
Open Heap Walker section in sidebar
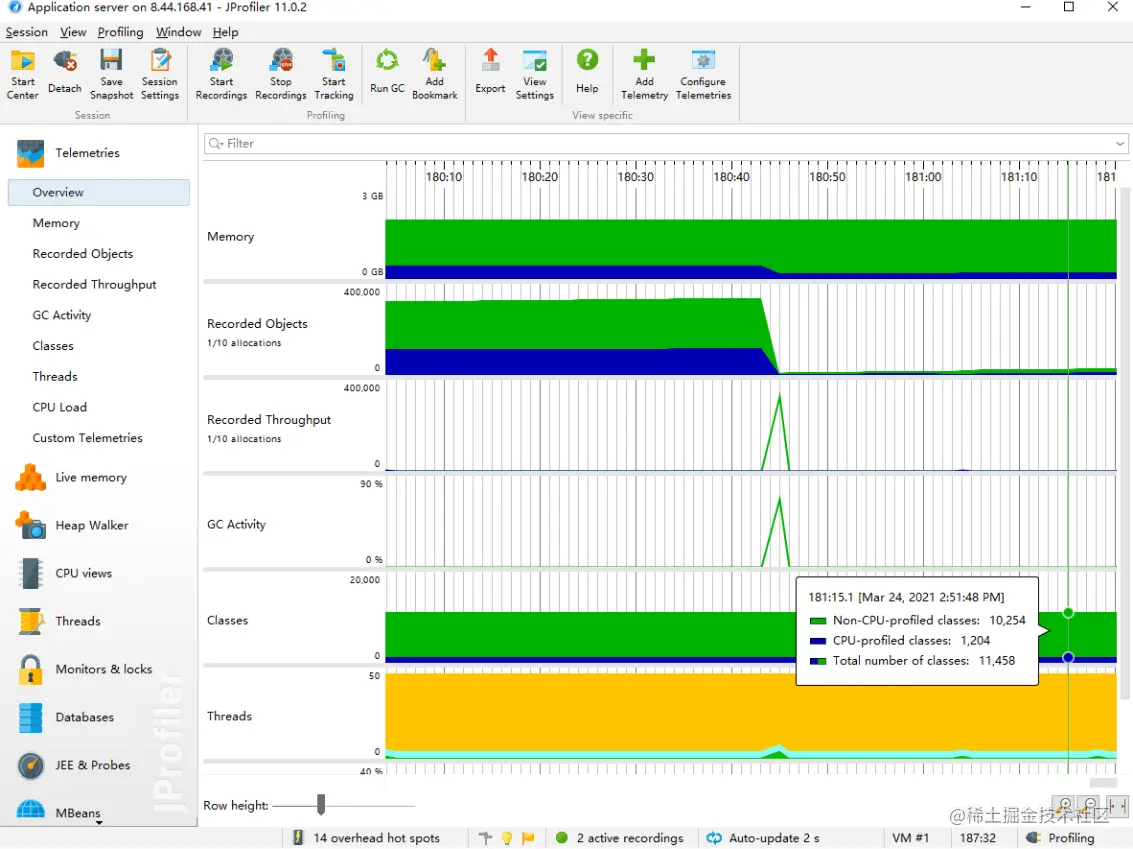coord(91,525)
